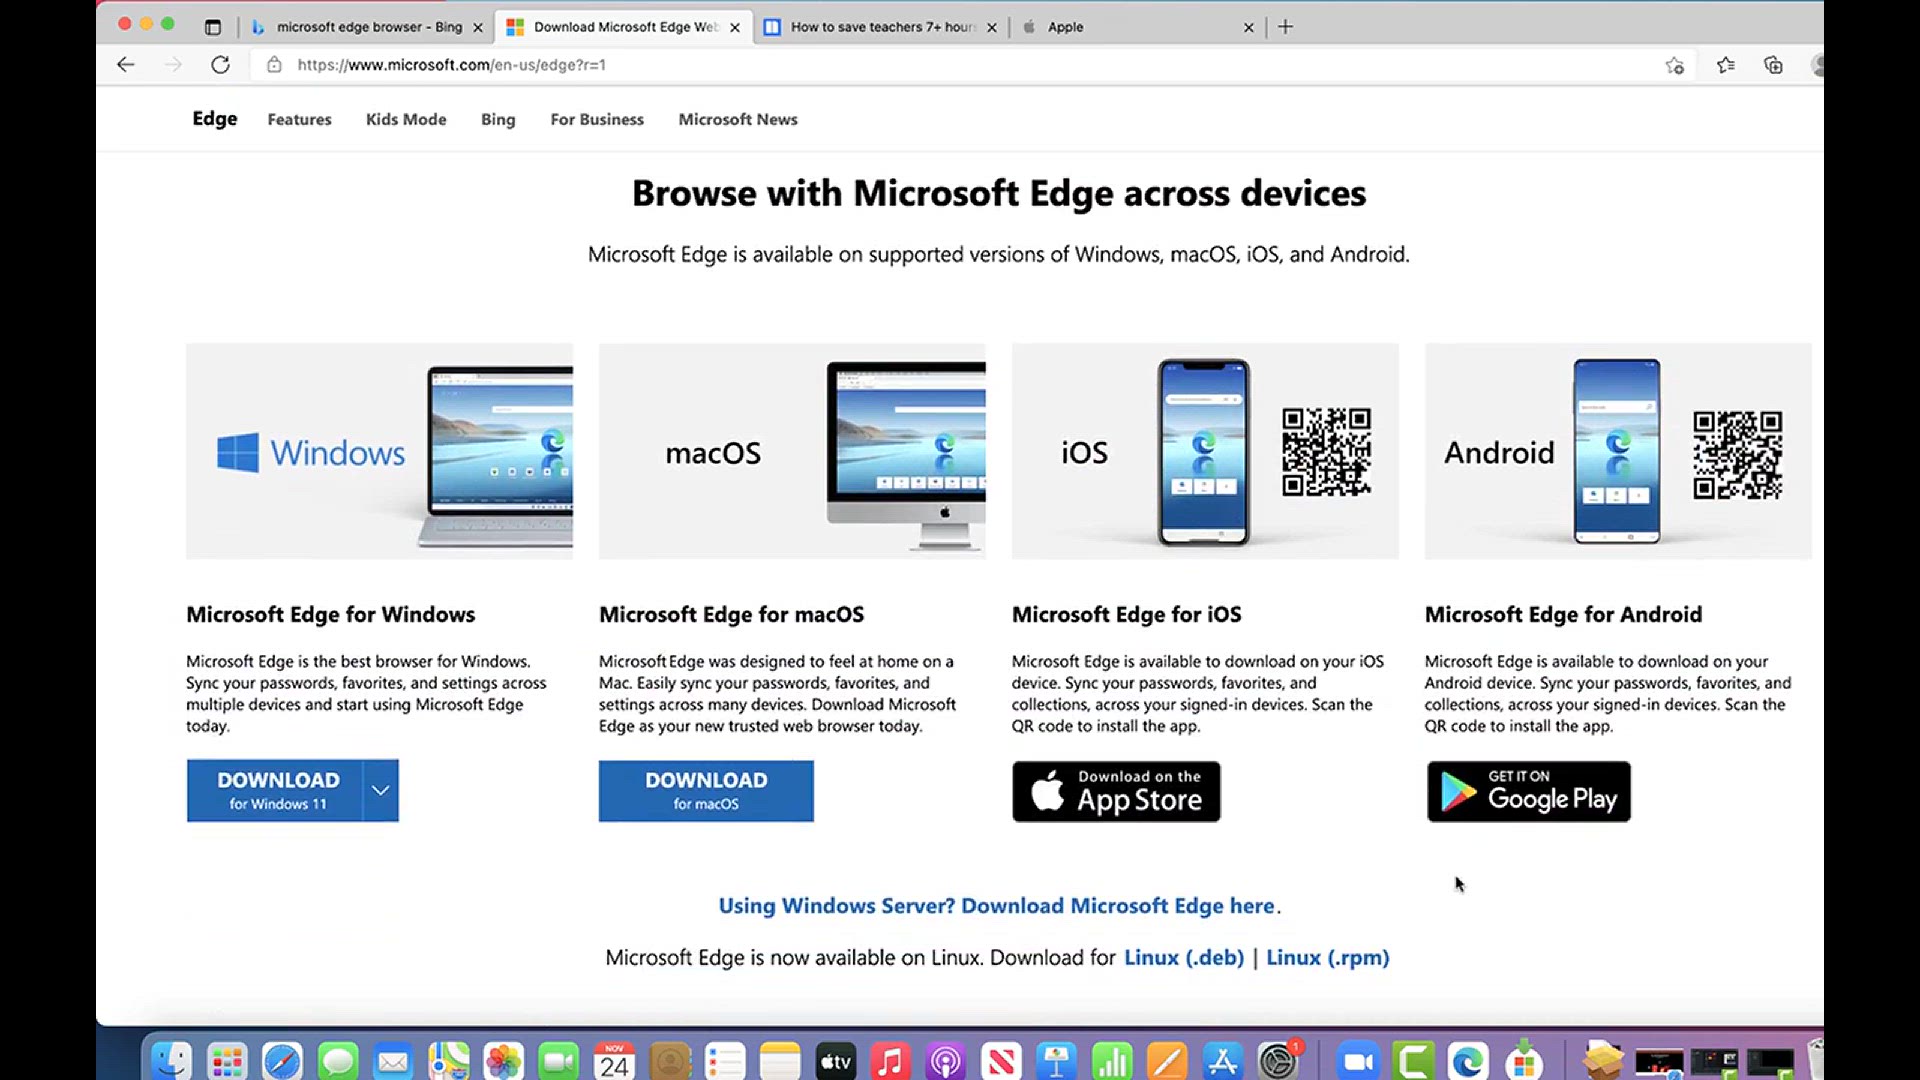The height and width of the screenshot is (1080, 1920).
Task: Add this page to favorites star icon
Action: (x=1675, y=65)
